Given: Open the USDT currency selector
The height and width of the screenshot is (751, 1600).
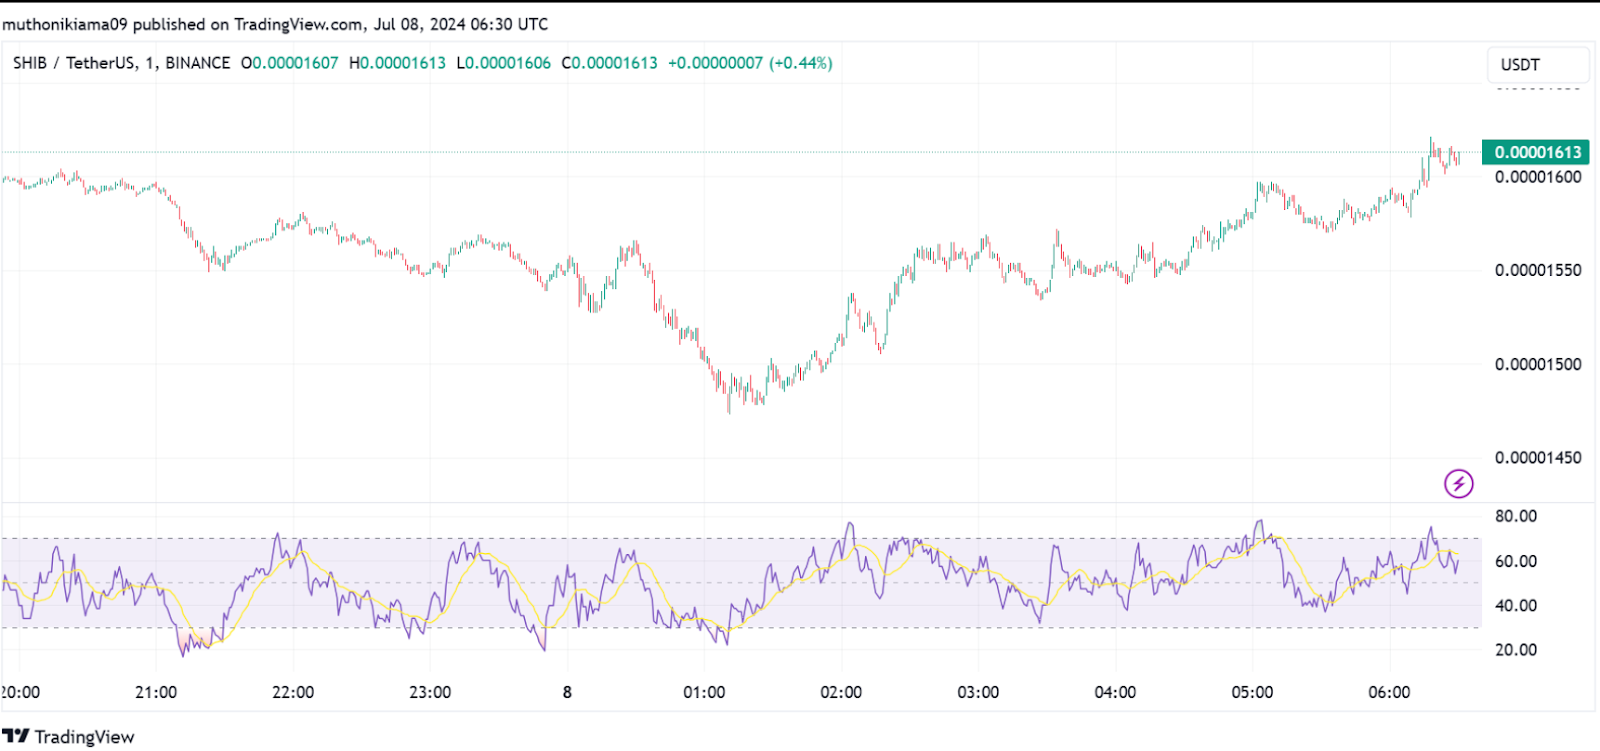Looking at the screenshot, I should click(x=1537, y=64).
